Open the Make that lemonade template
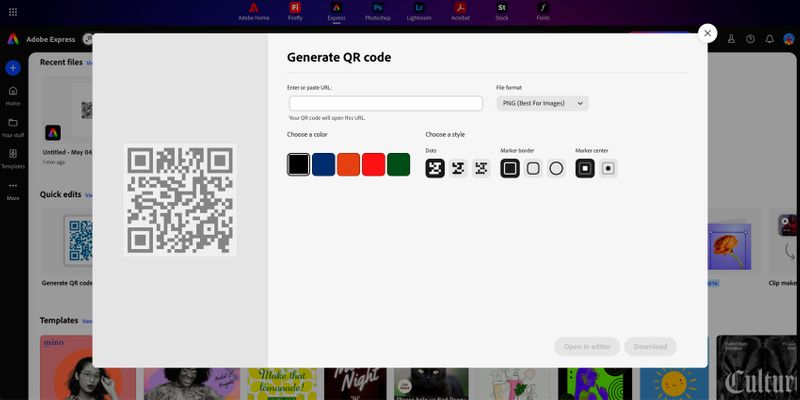Screen dimensions: 800x400 (282, 384)
